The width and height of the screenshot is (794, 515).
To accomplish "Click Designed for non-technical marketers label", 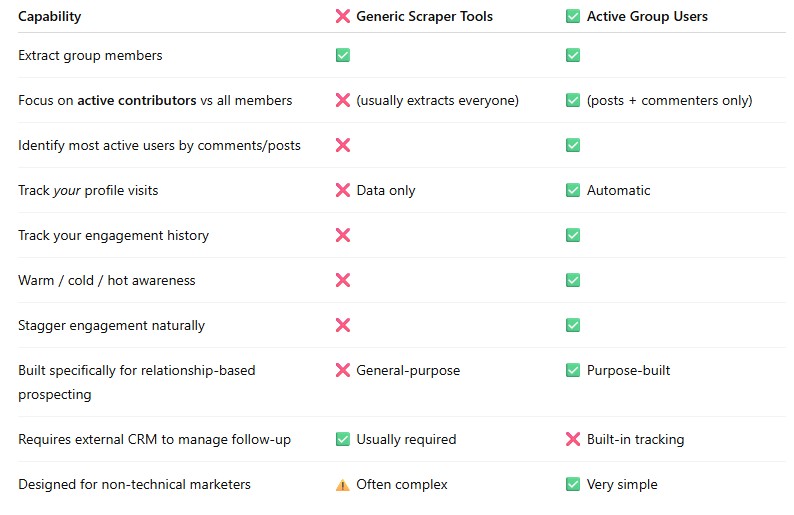I will pos(134,485).
